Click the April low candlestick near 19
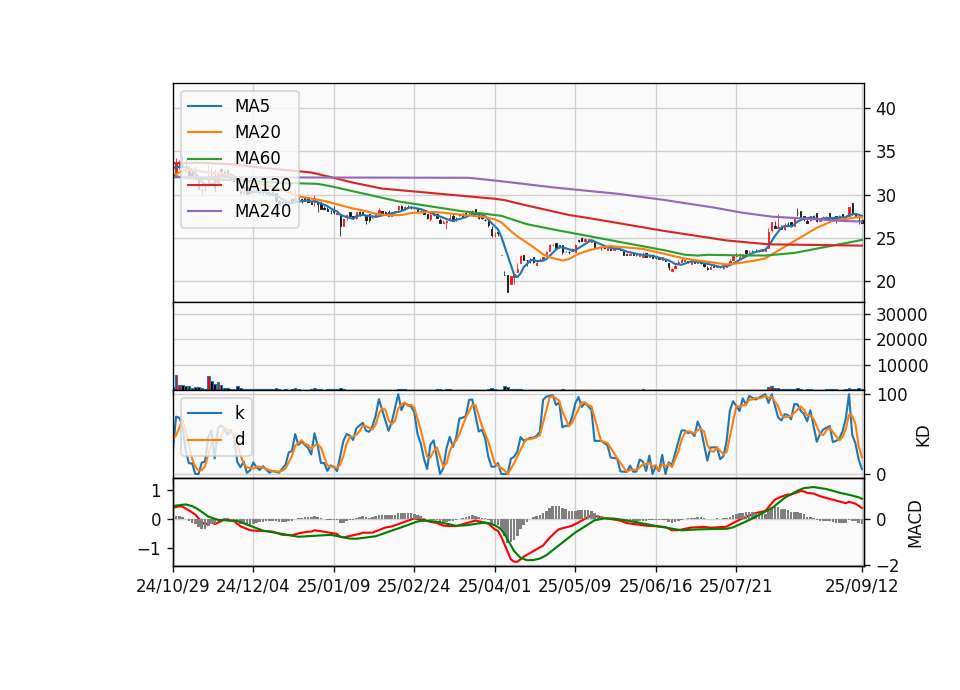The width and height of the screenshot is (960, 690). [508, 283]
